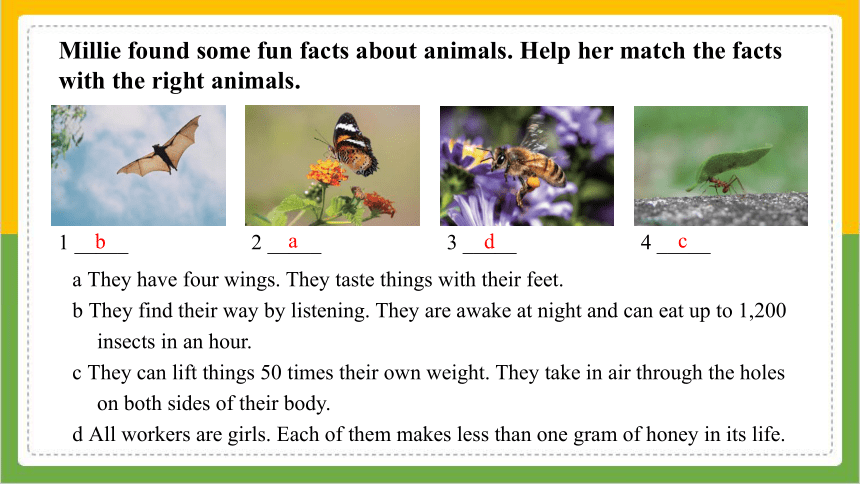The height and width of the screenshot is (484, 860).
Task: Click the number 3 label under bee
Action: pos(451,242)
